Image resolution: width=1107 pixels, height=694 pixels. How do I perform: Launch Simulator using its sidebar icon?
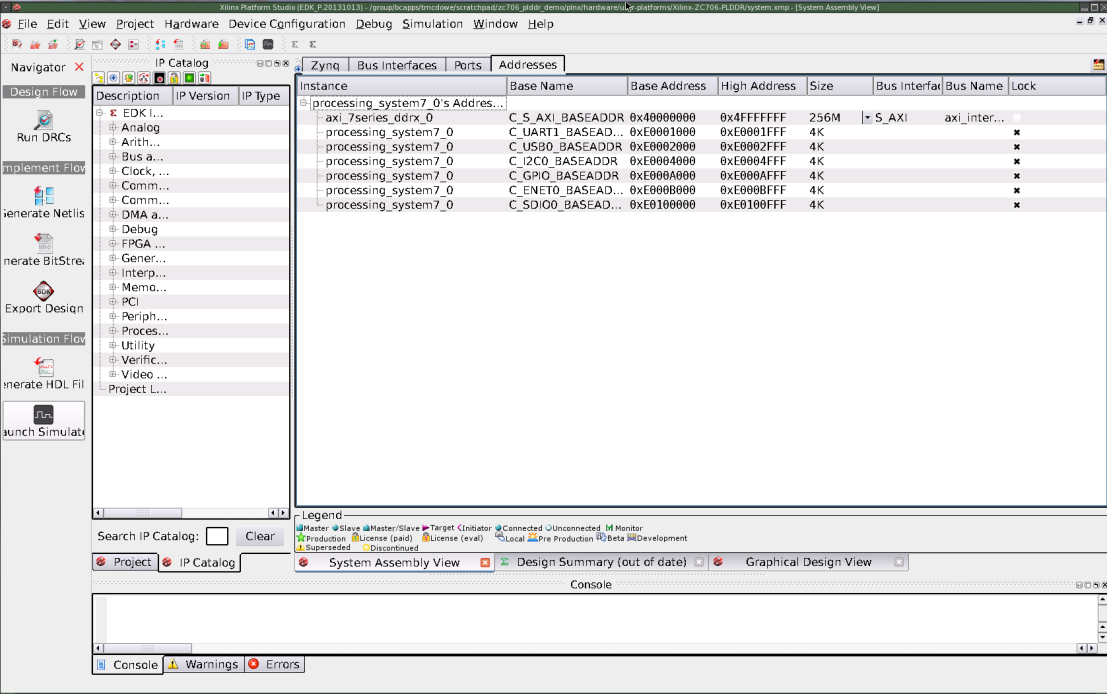43,412
